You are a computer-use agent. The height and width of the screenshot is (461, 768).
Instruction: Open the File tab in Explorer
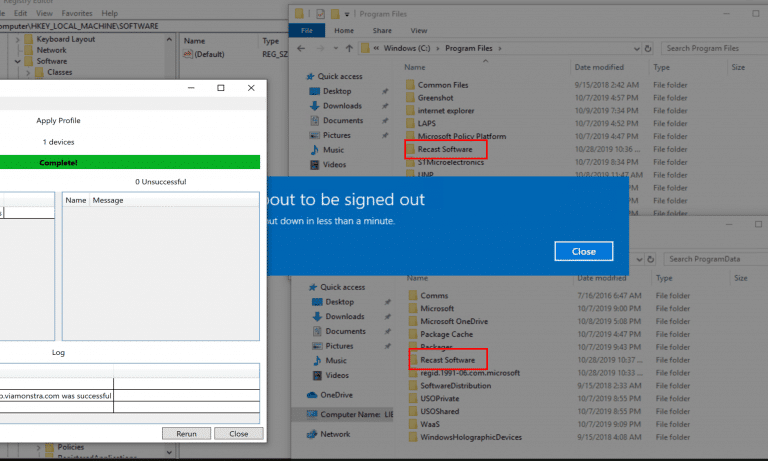coord(308,30)
